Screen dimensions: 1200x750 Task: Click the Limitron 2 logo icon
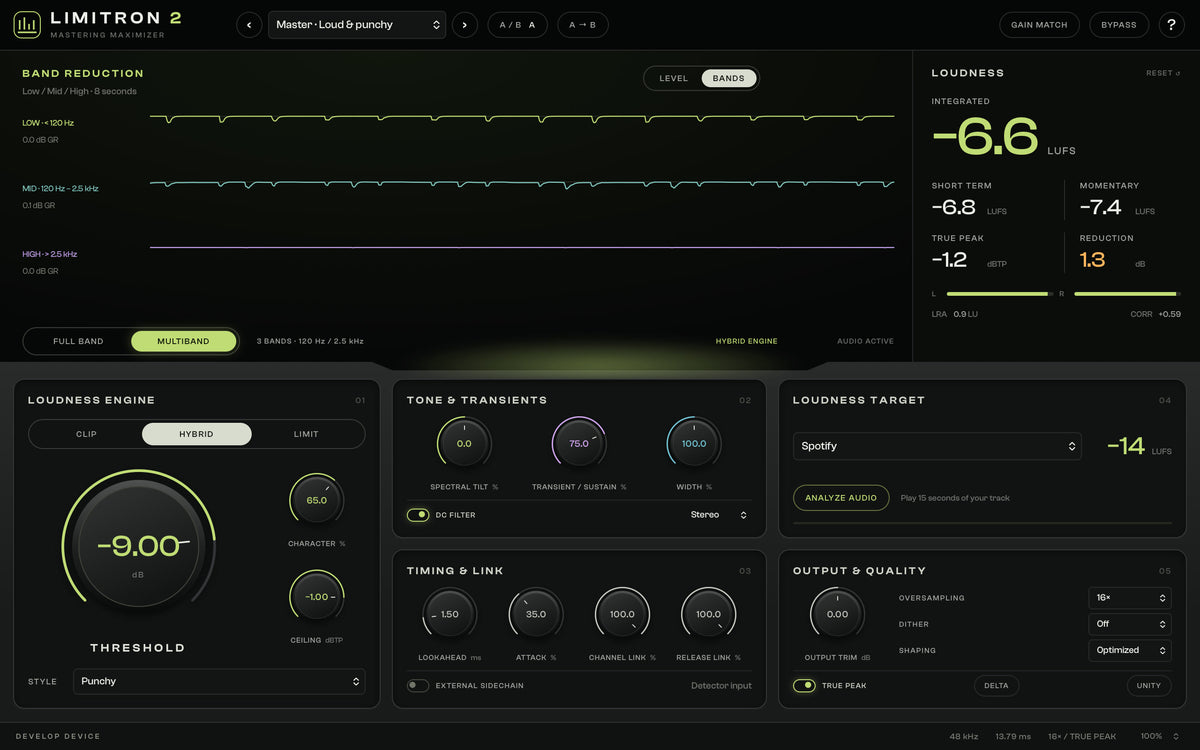(27, 24)
